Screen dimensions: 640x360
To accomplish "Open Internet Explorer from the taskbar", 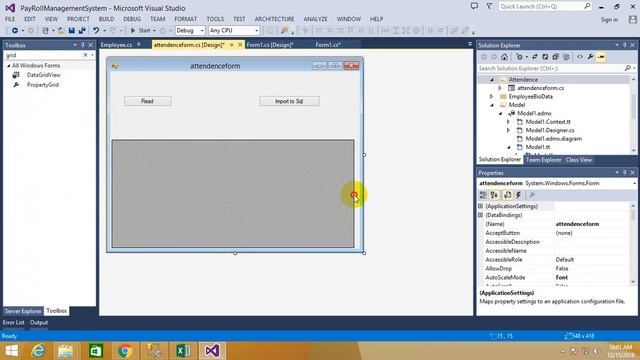I will point(38,351).
